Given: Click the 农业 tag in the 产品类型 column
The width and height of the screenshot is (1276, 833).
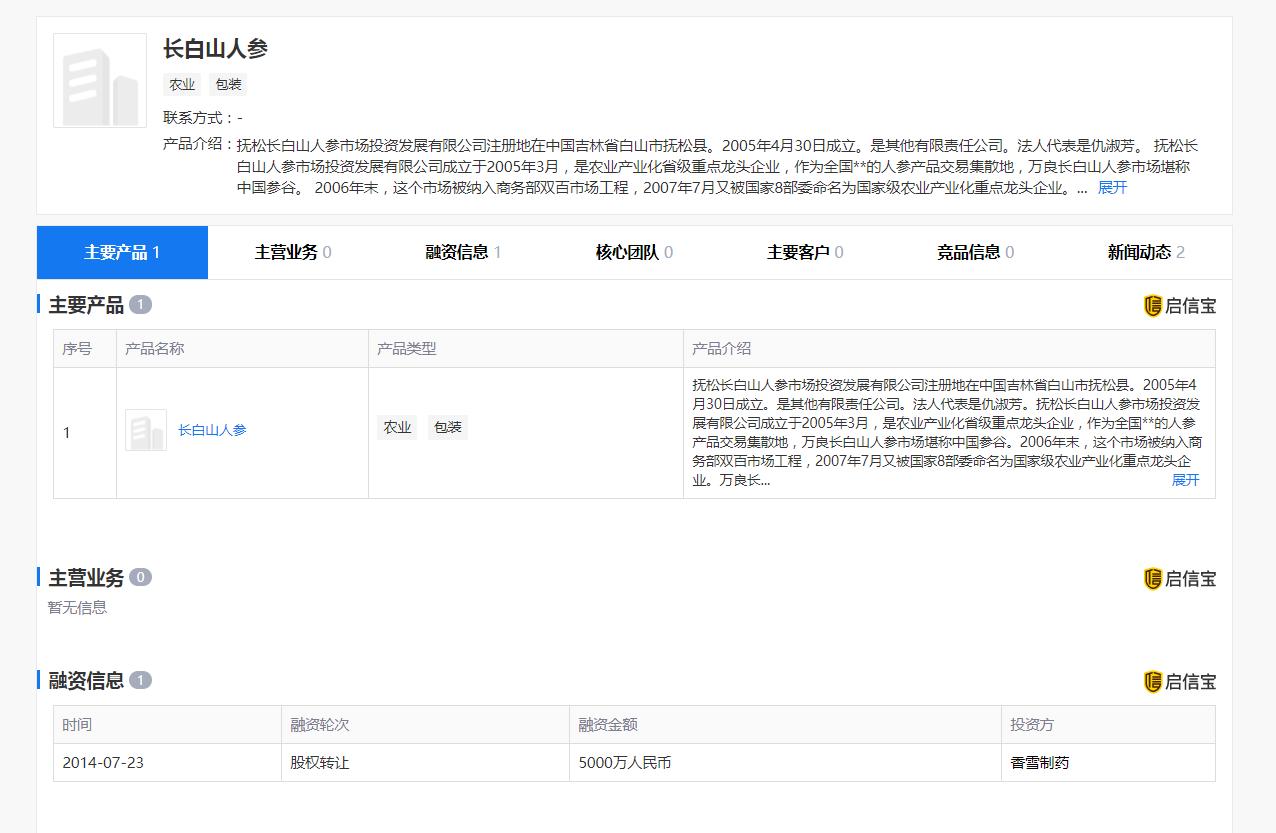Looking at the screenshot, I should pyautogui.click(x=397, y=427).
